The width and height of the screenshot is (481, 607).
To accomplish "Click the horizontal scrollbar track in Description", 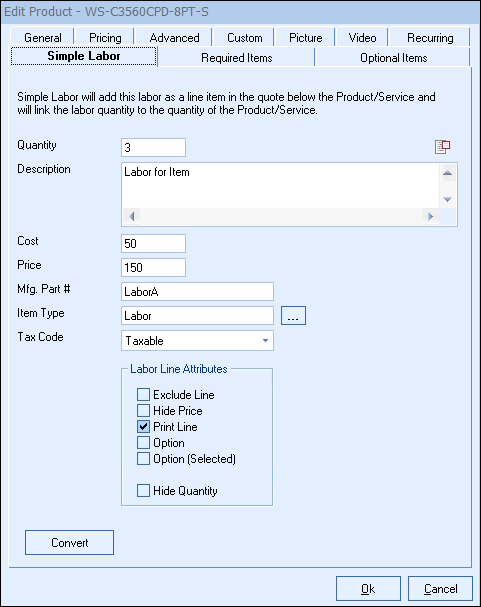I will pos(281,216).
